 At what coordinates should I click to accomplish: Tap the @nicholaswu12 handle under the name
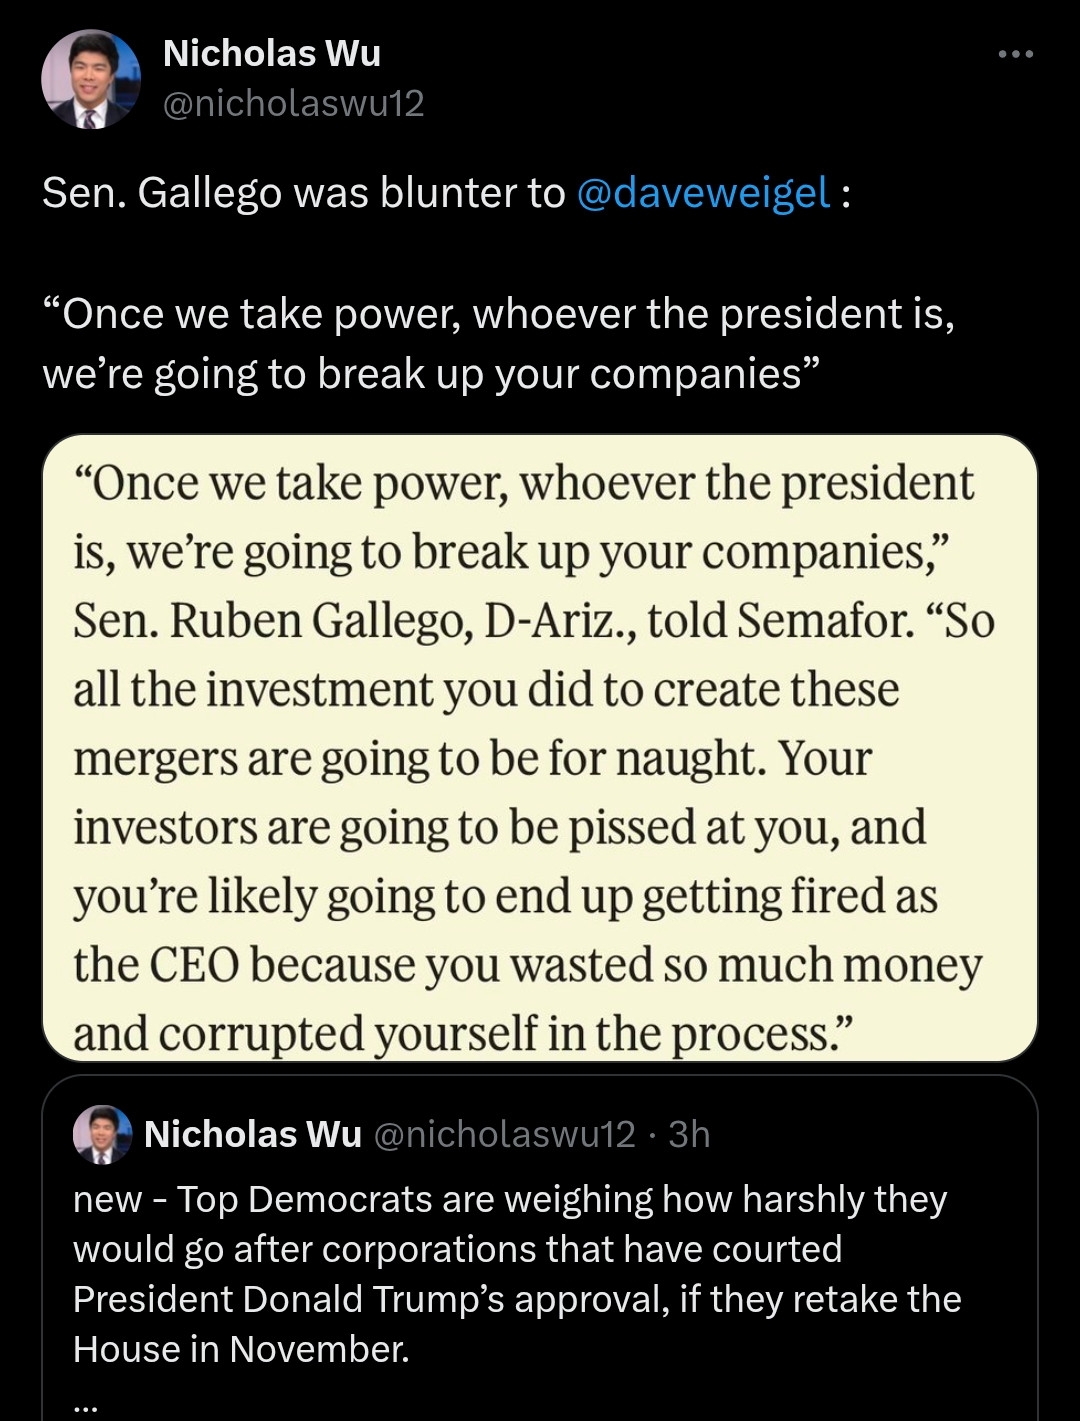[294, 103]
